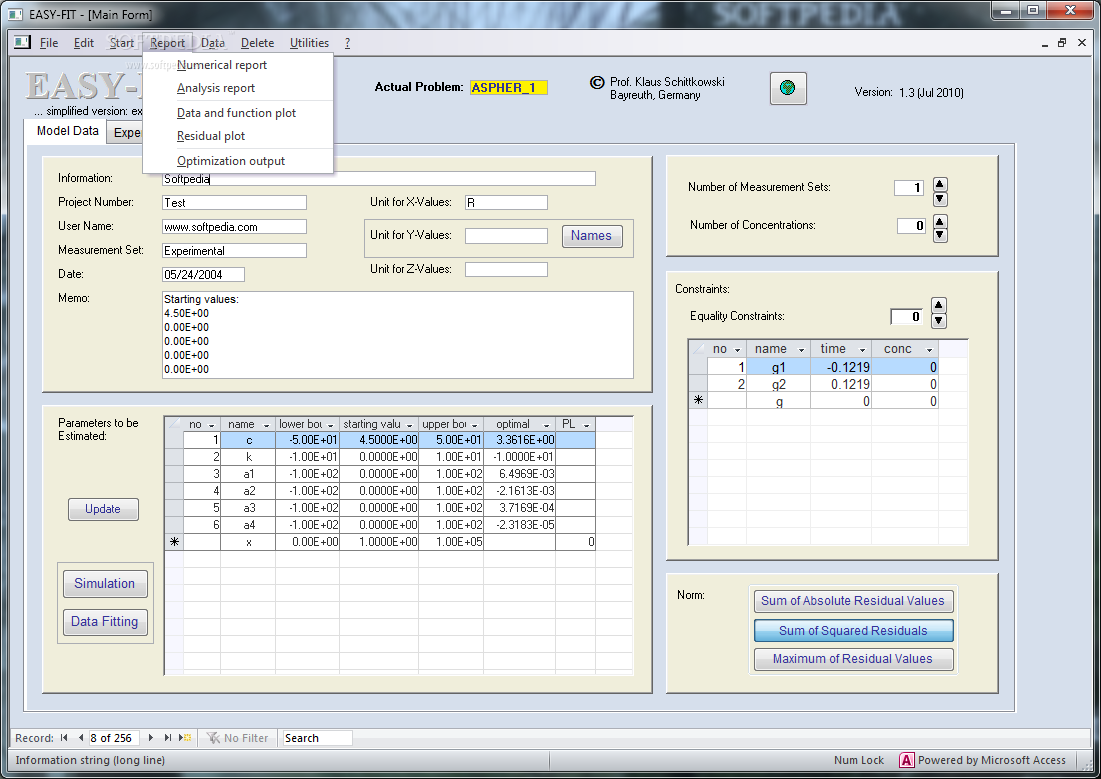Open 'lower bound' column filter dropdown
The image size is (1101, 779).
tap(330, 425)
